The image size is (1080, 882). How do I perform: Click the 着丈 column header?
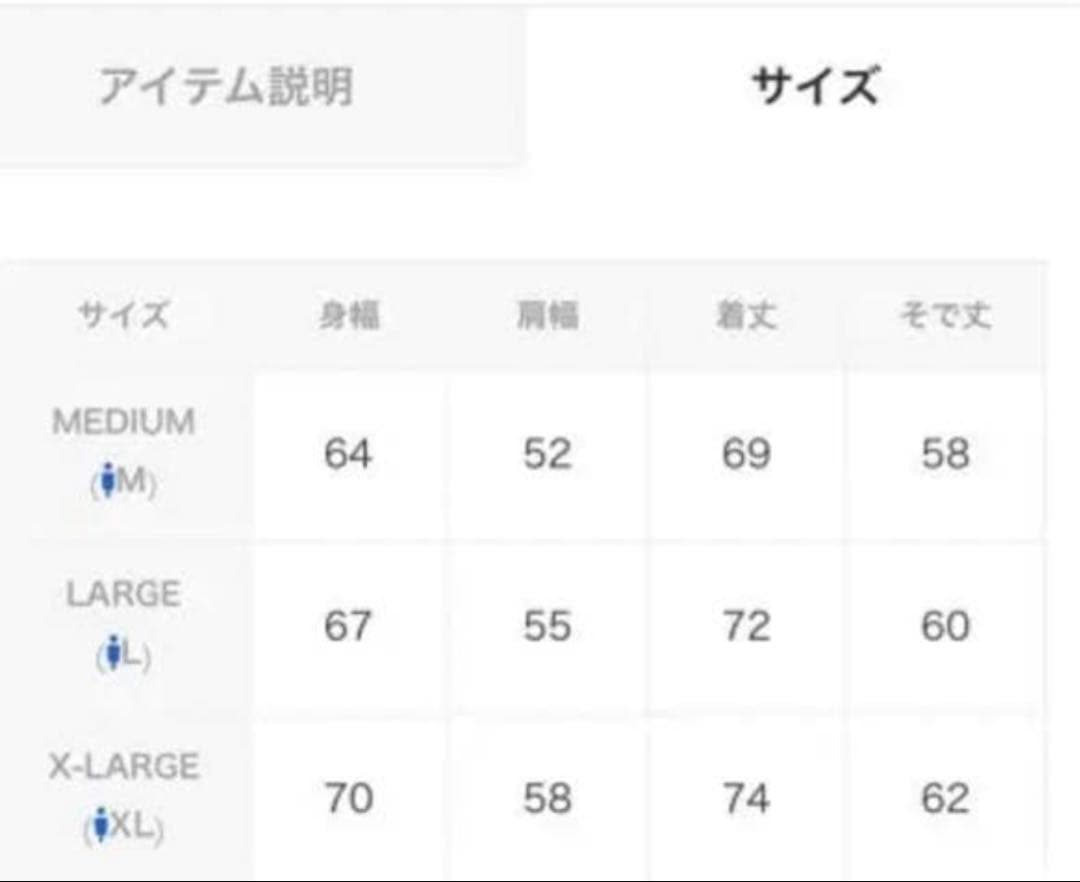pos(746,317)
